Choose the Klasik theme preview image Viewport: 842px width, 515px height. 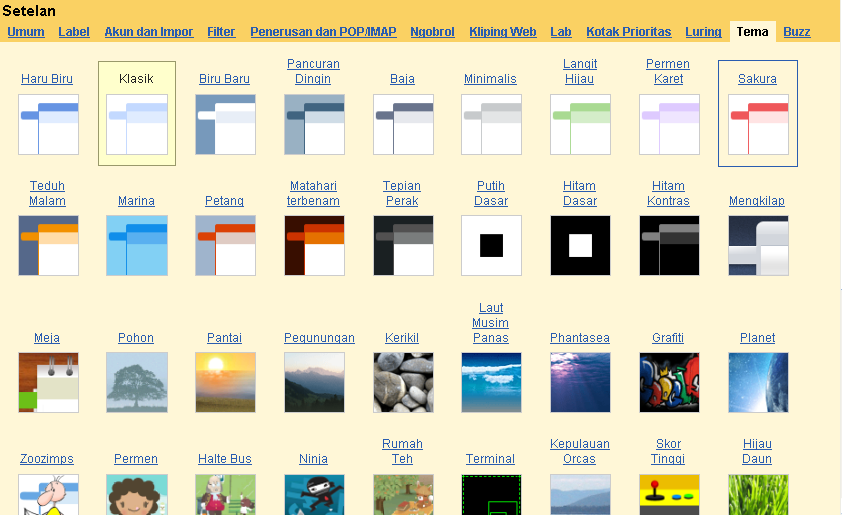coord(137,125)
